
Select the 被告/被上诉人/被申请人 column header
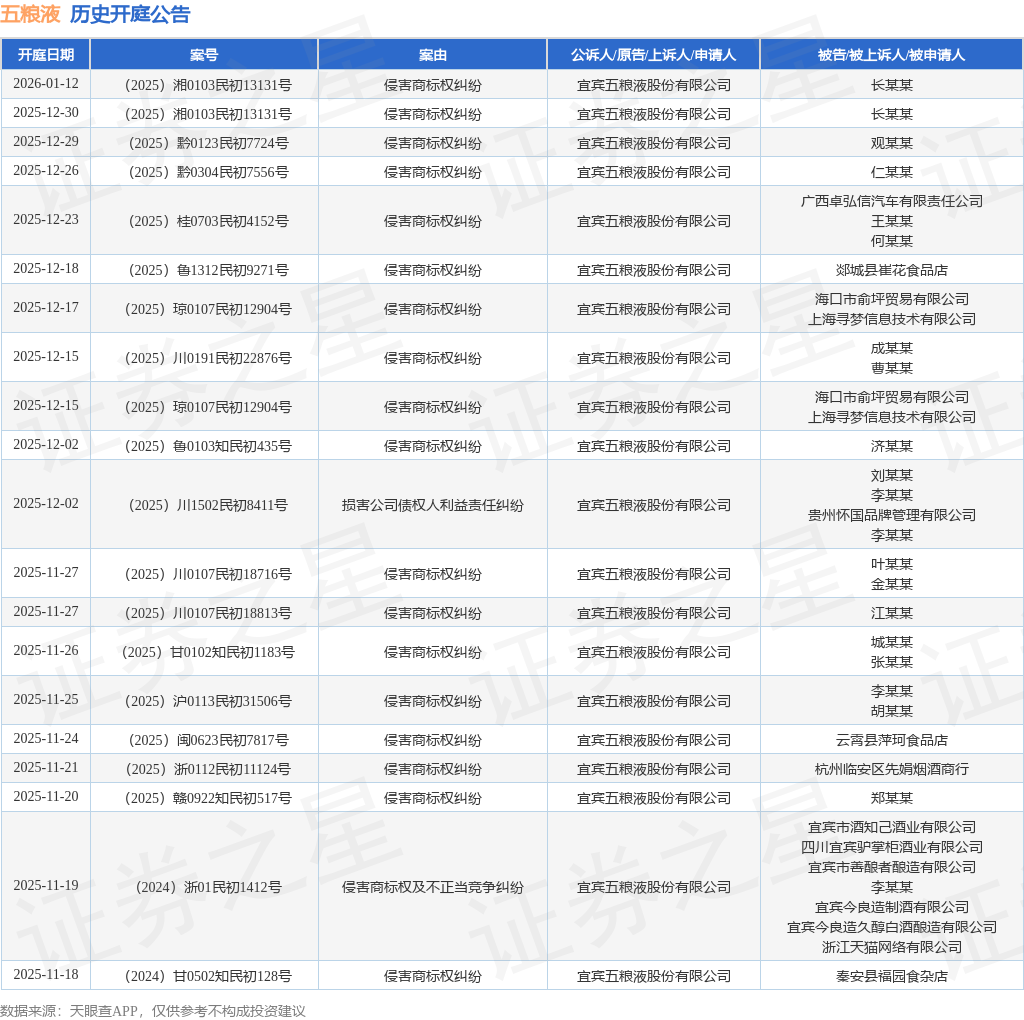point(891,55)
